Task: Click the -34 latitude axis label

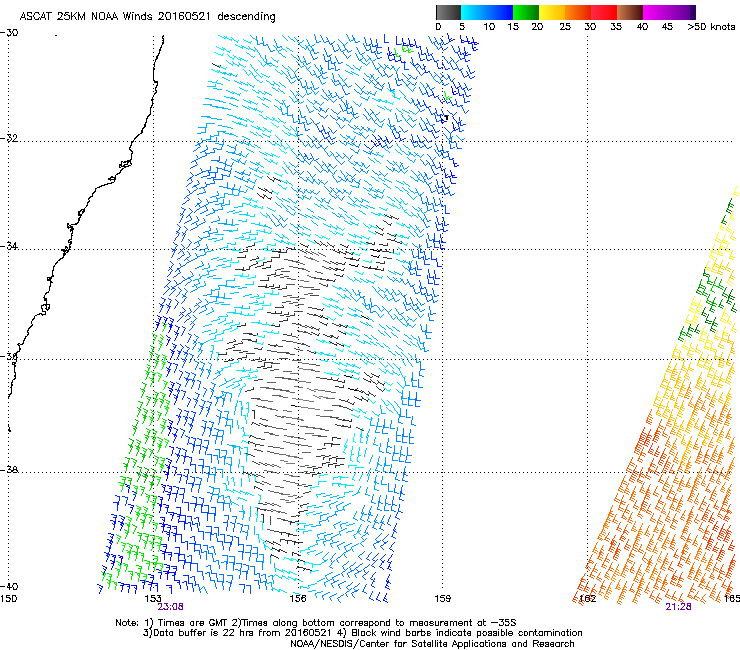Action: 9,246
